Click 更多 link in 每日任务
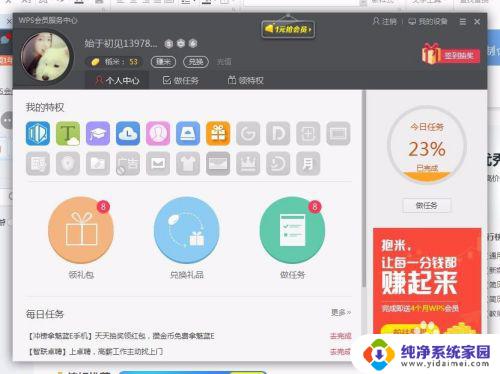 coord(341,312)
